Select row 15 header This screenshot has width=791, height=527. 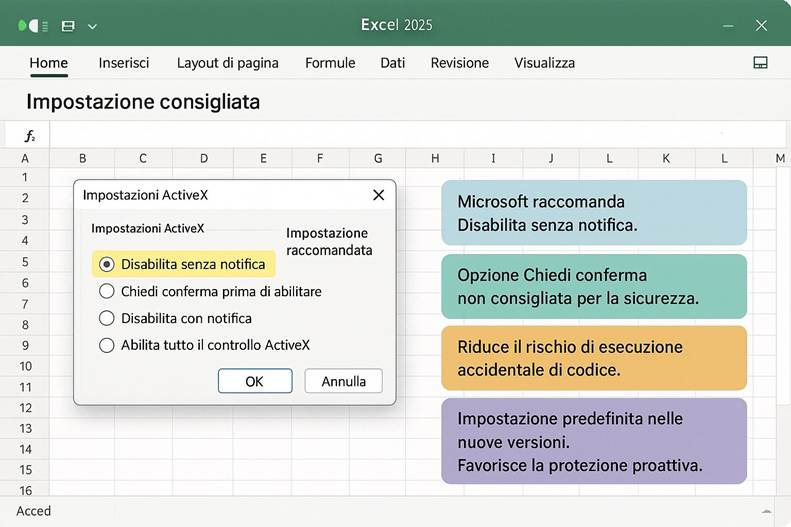coord(25,470)
